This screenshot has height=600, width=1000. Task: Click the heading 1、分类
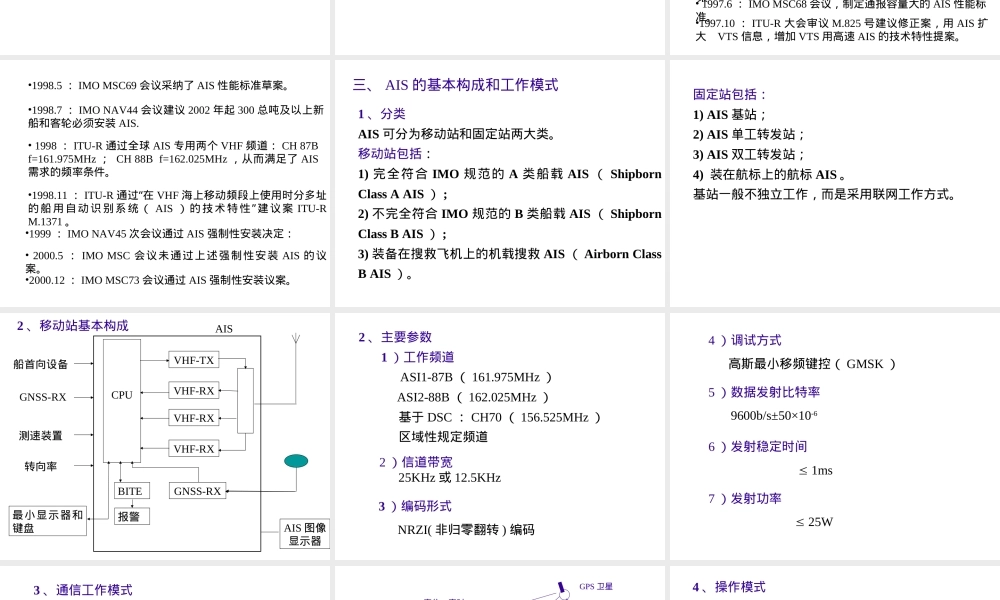pyautogui.click(x=381, y=114)
